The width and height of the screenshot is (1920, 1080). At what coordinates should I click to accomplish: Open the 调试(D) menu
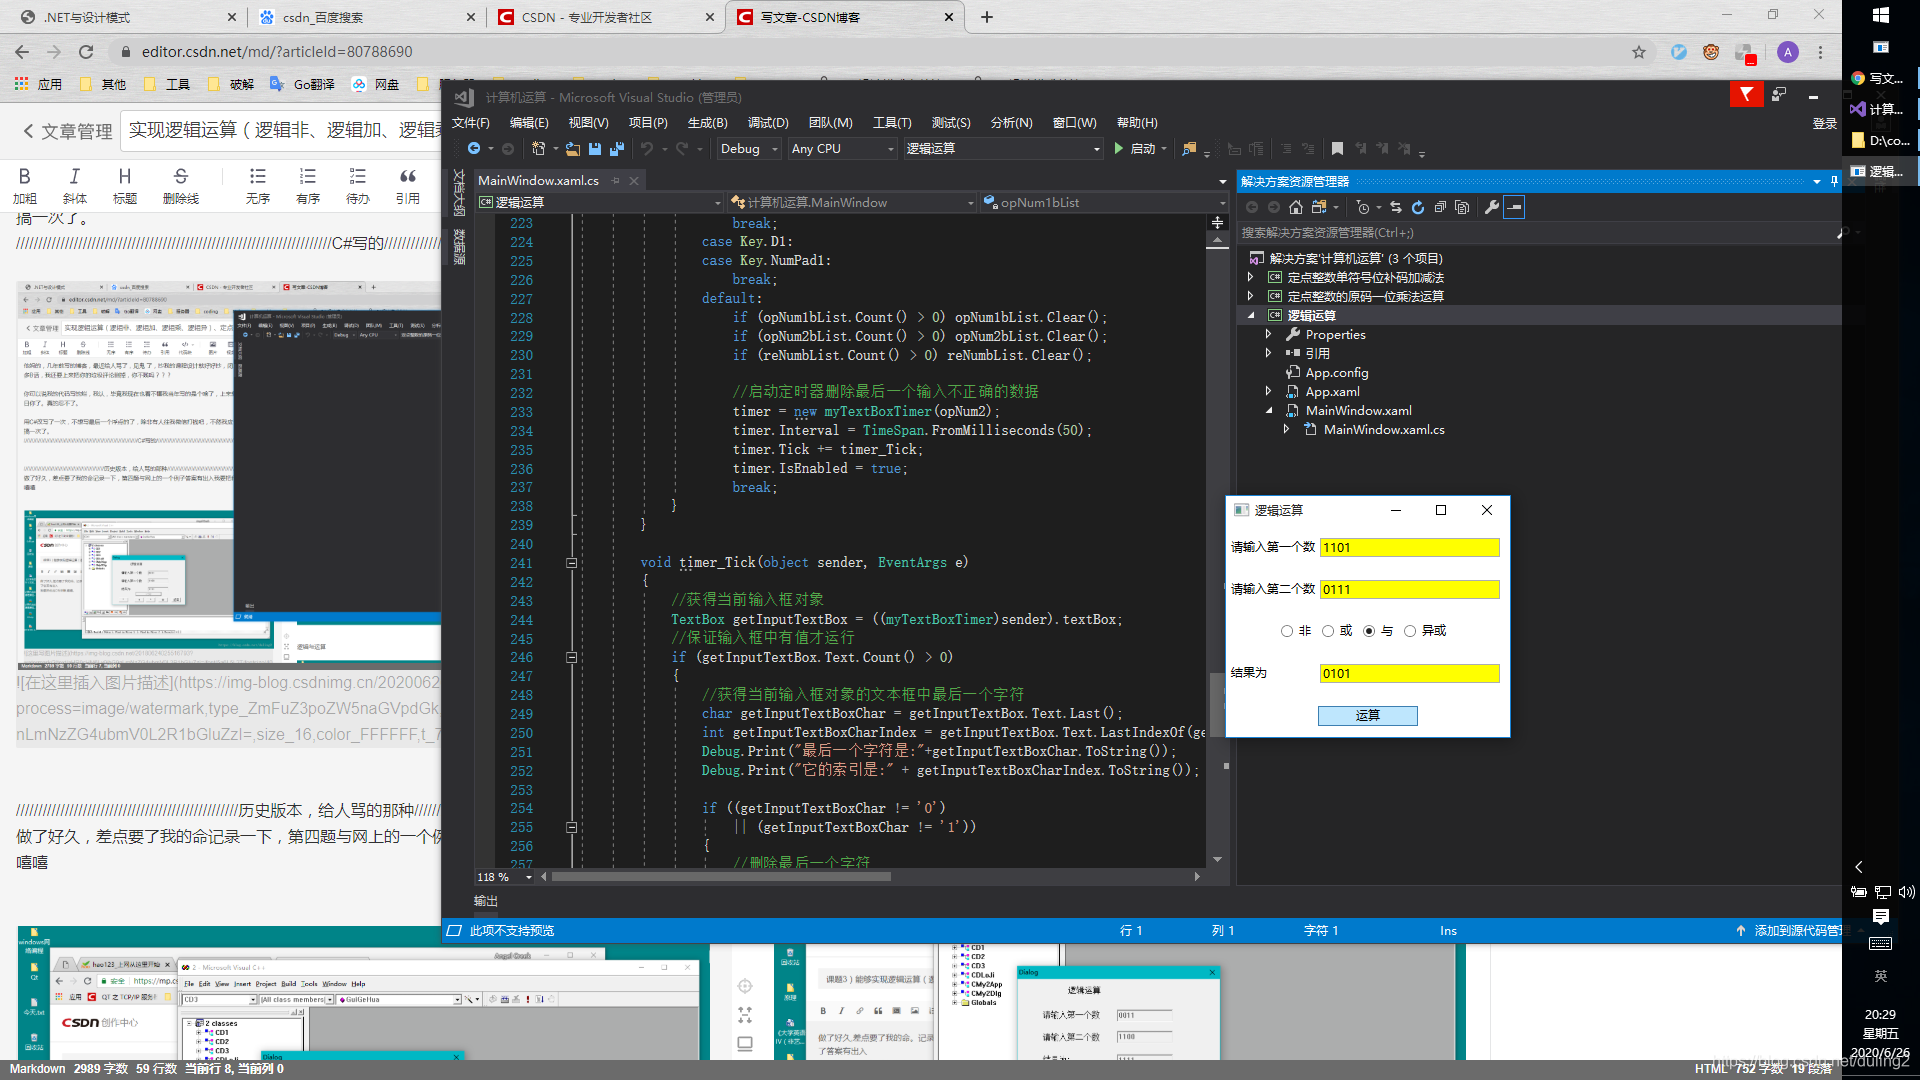(x=767, y=123)
